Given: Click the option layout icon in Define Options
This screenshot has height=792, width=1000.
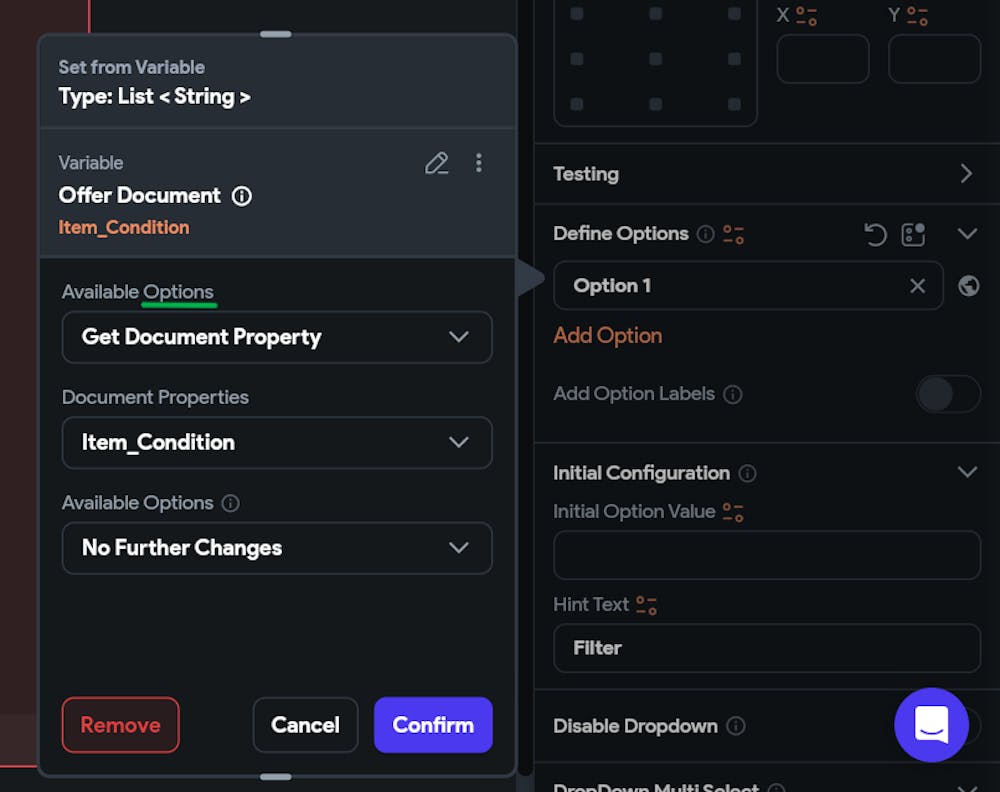Looking at the screenshot, I should tap(913, 234).
